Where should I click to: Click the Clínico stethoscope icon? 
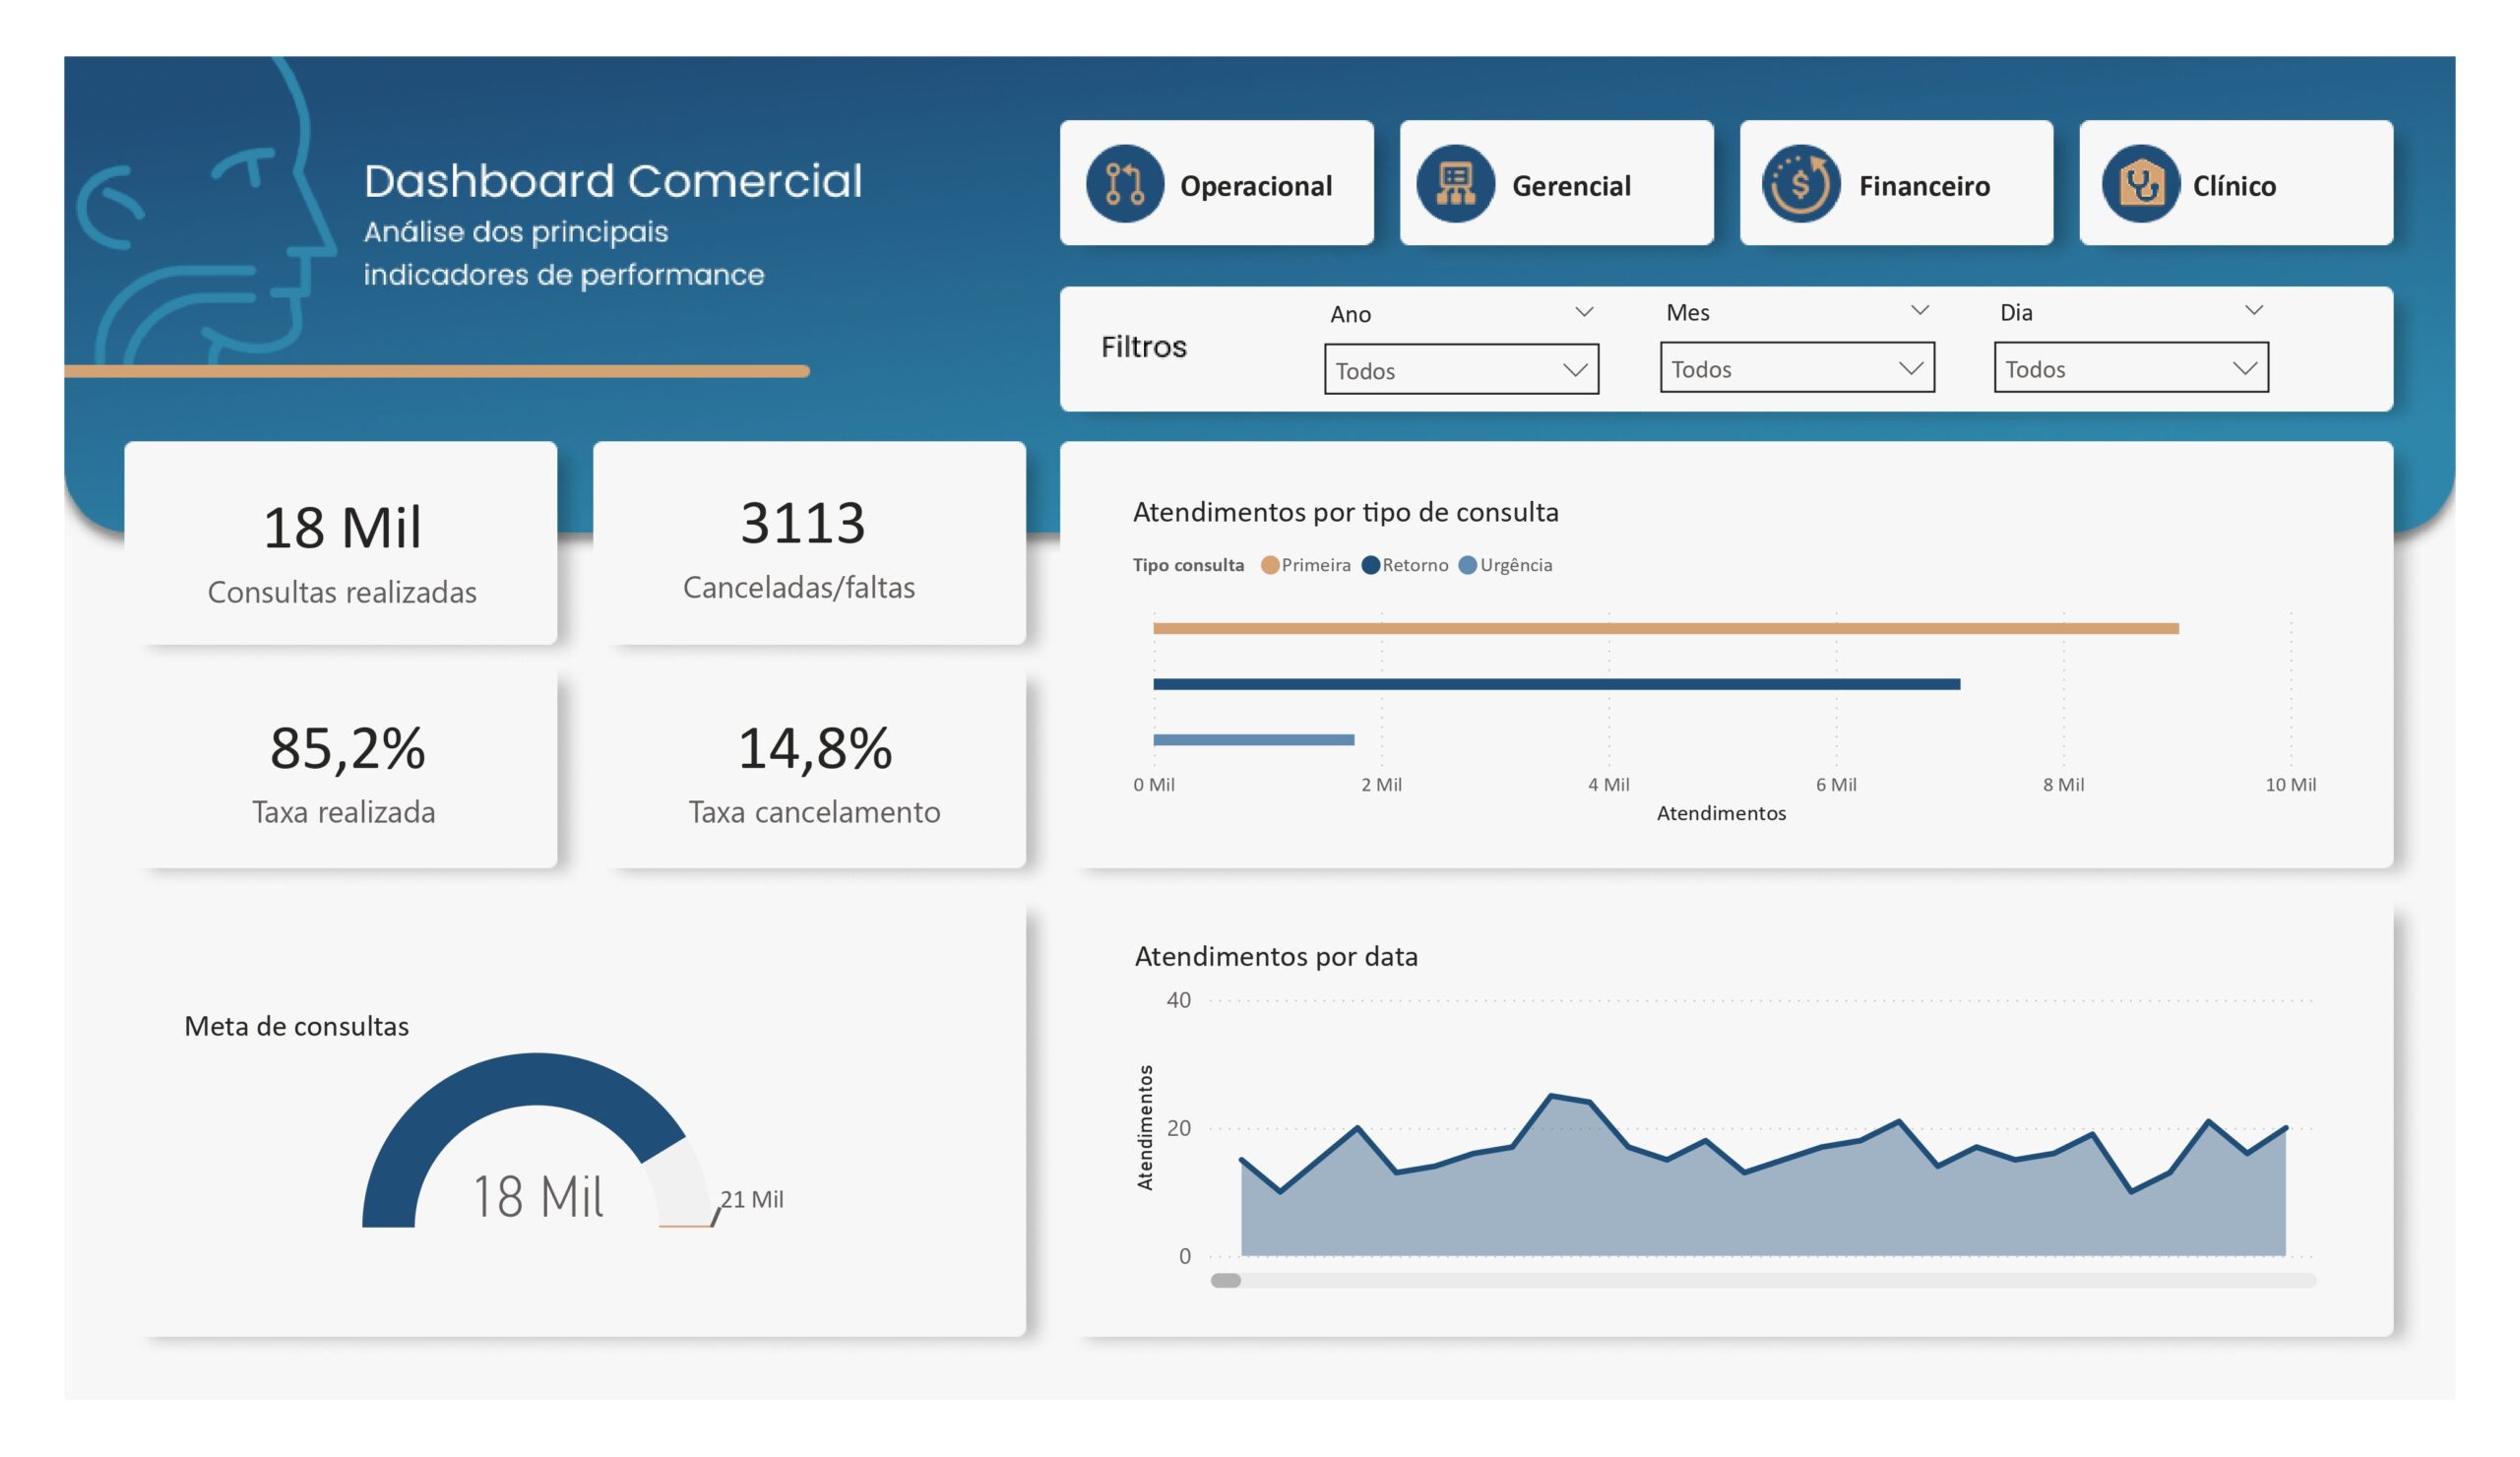pyautogui.click(x=2140, y=184)
